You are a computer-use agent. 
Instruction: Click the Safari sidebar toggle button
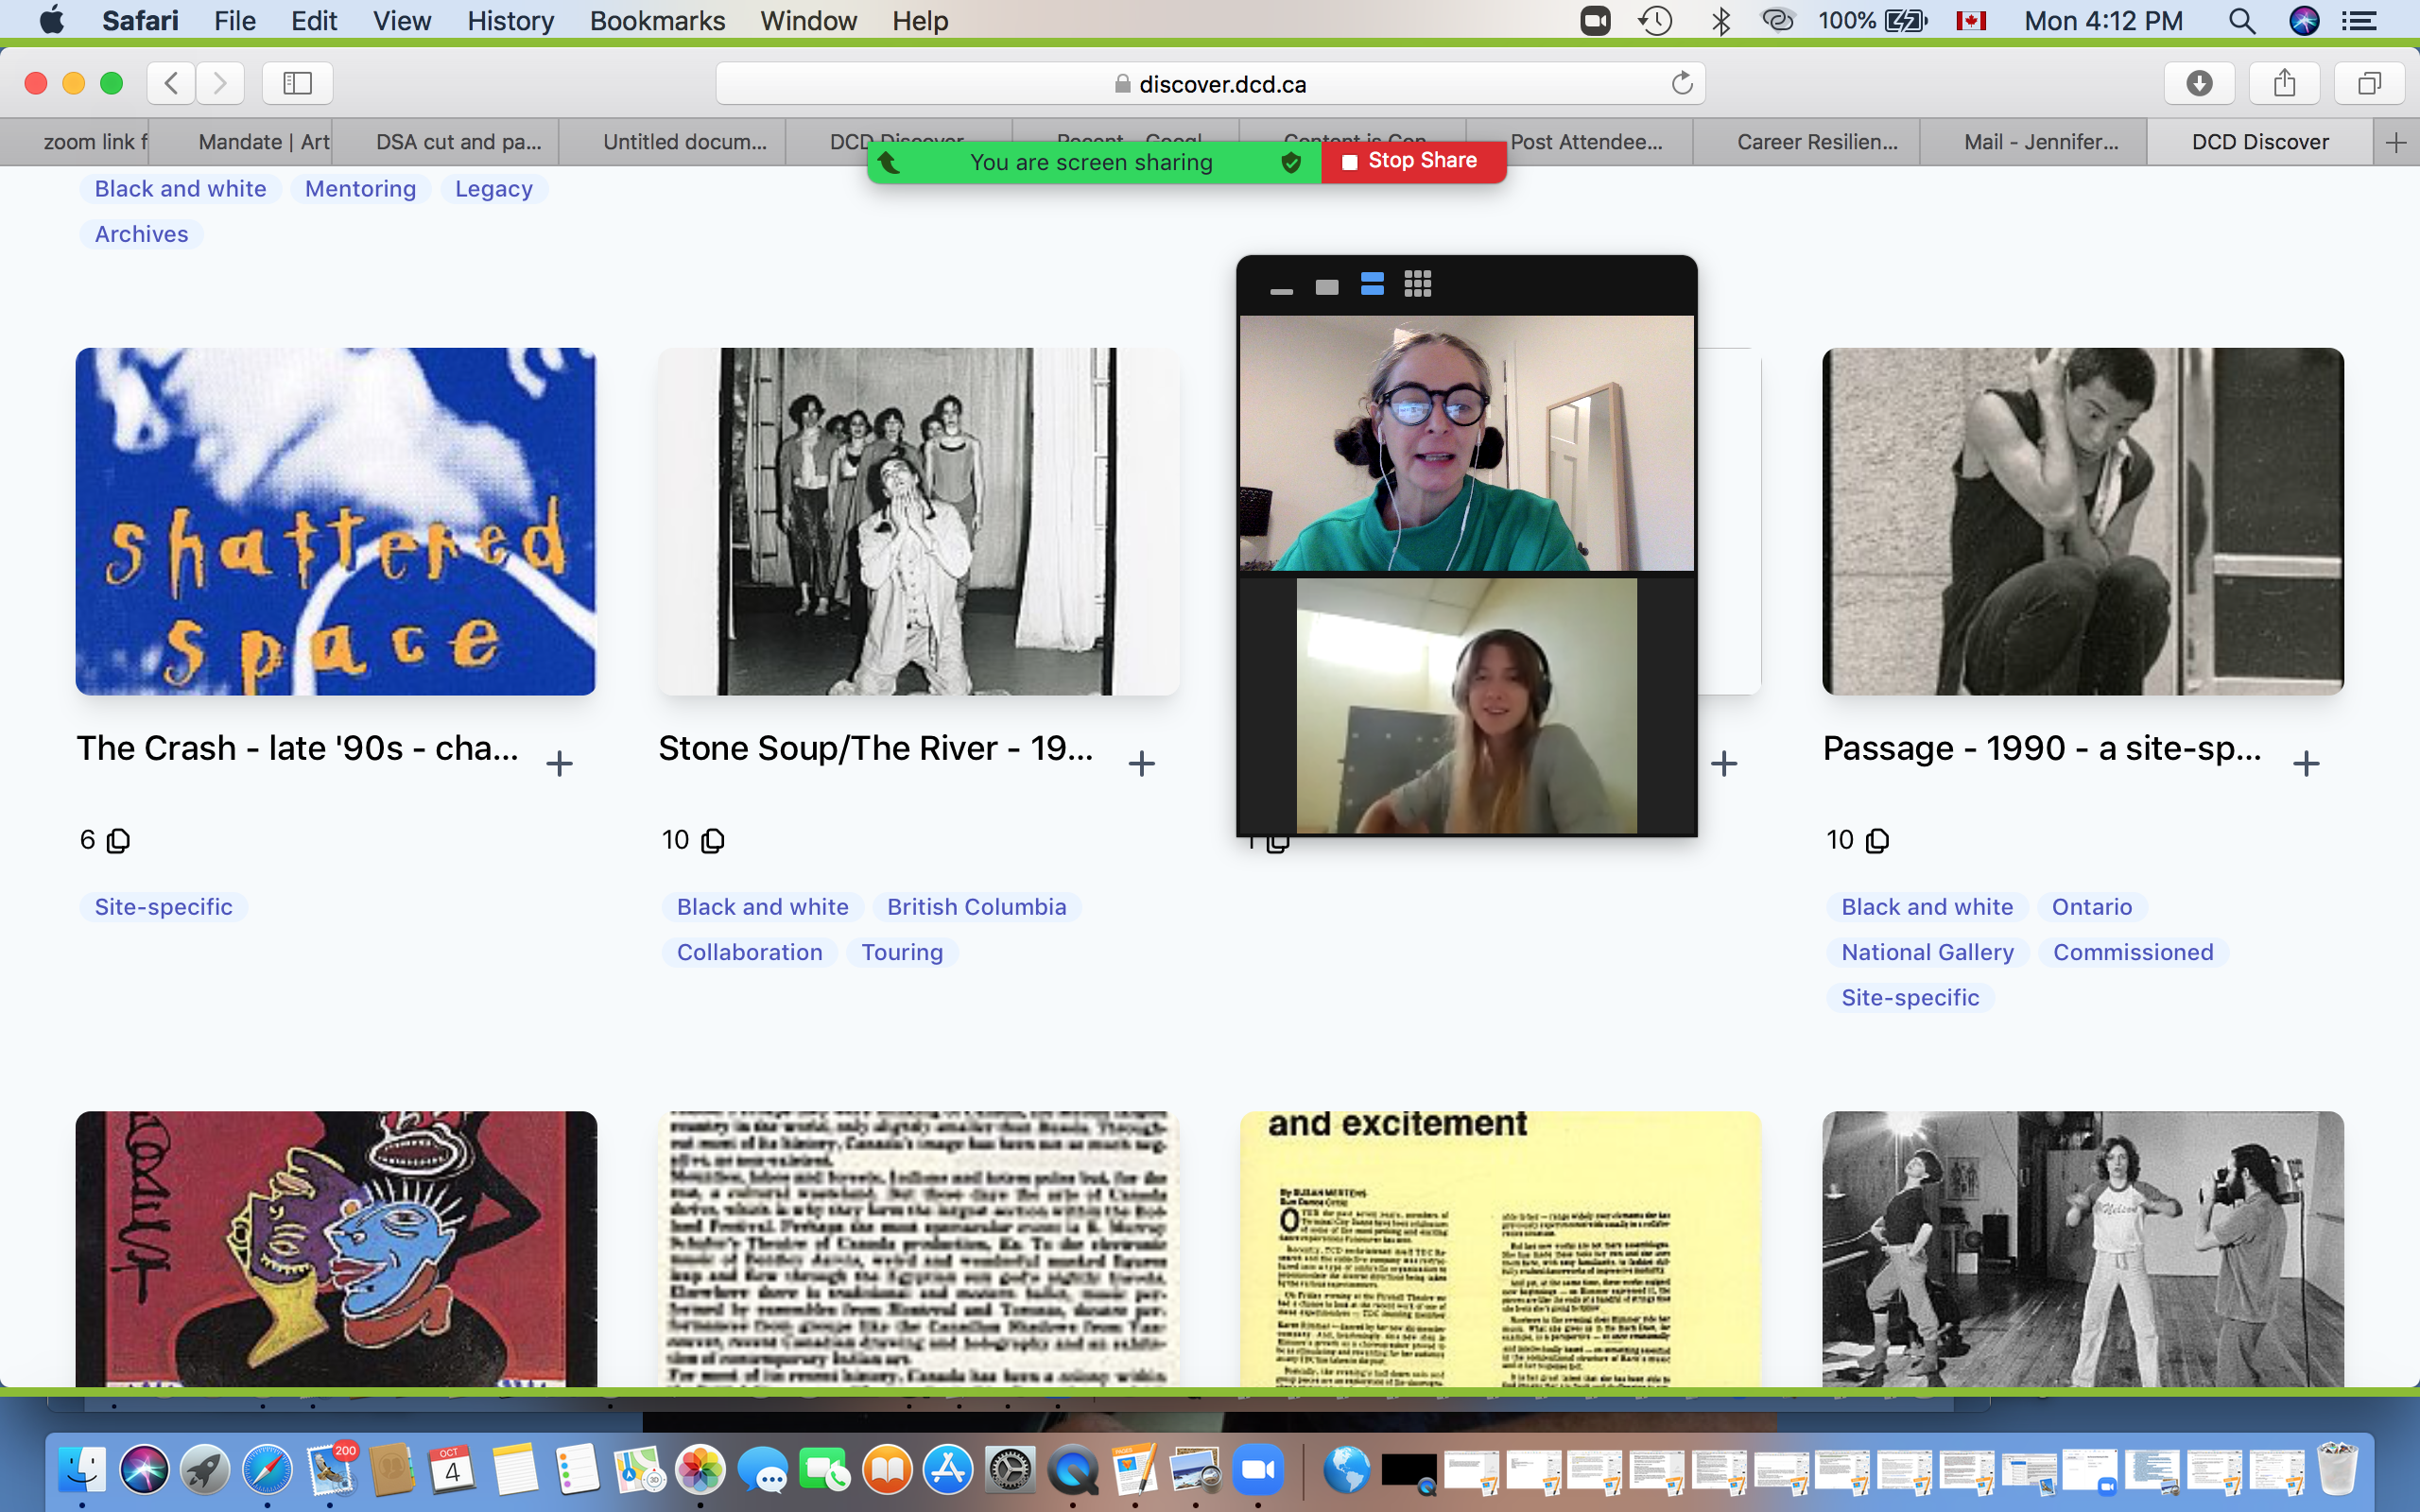click(x=297, y=83)
